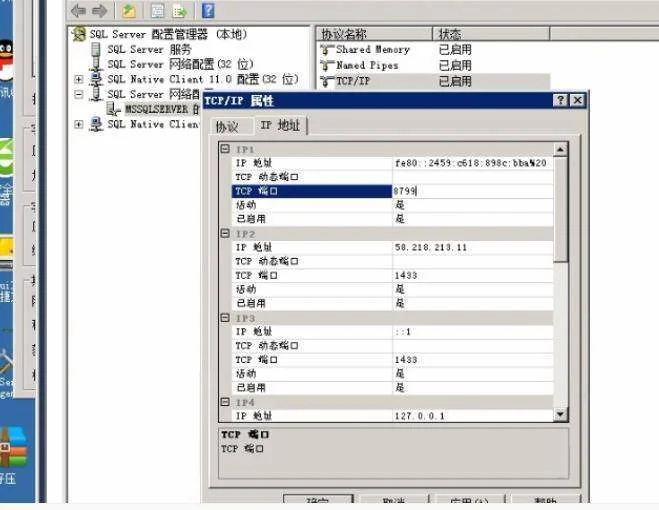The image size is (659, 510).
Task: Click the IP2 TCP 端口 value 1433
Action: pyautogui.click(x=470, y=275)
